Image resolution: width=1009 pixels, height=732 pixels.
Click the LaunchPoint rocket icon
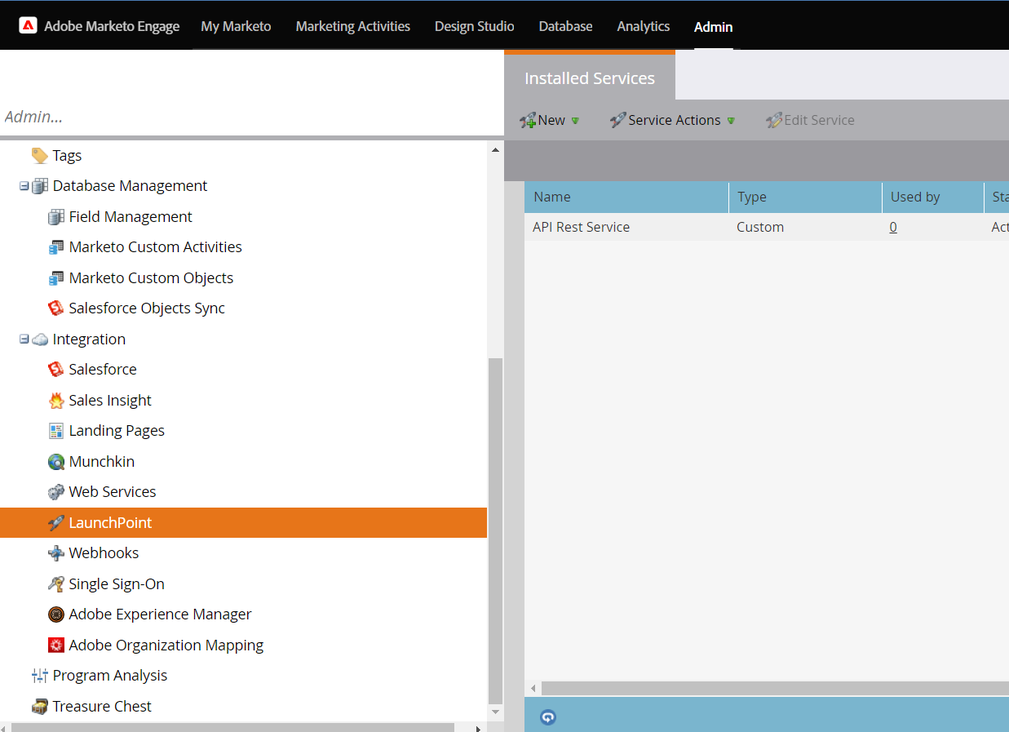56,522
